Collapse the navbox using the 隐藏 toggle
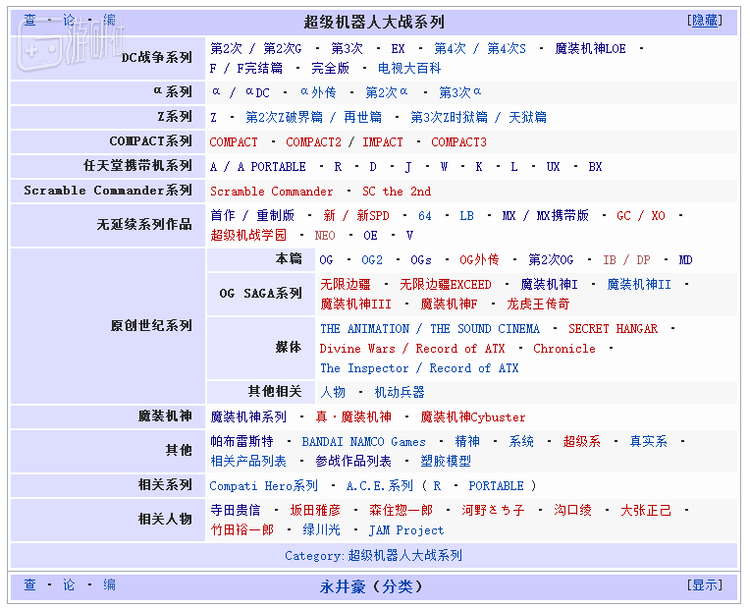The height and width of the screenshot is (610, 750). pos(704,21)
